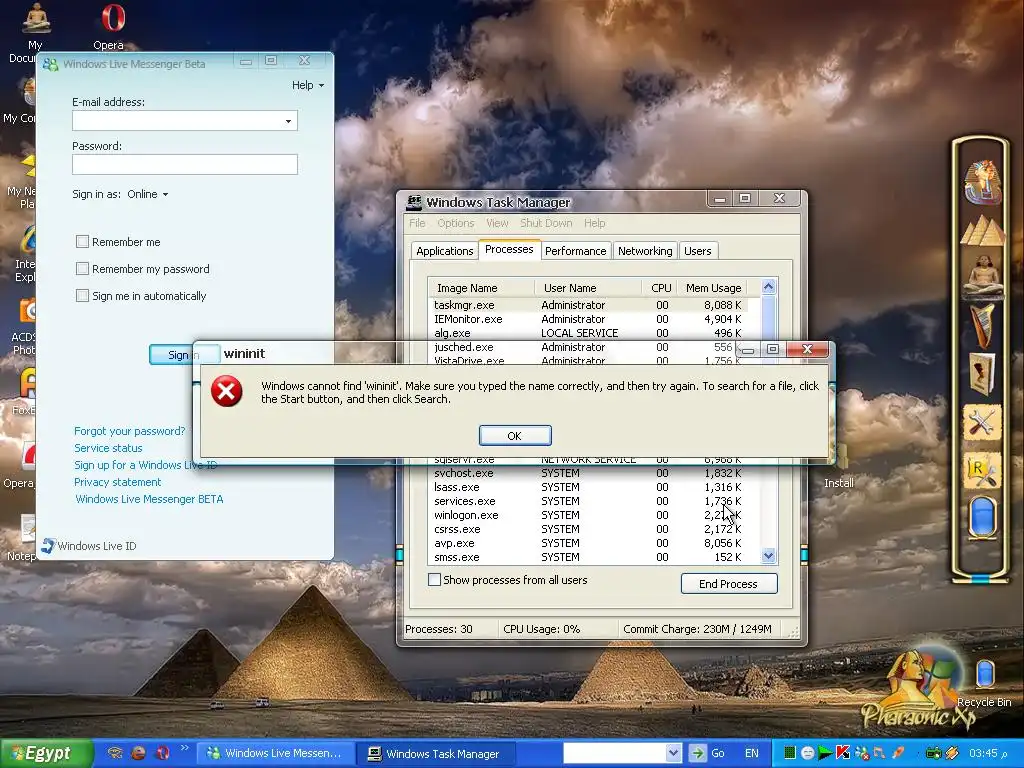This screenshot has height=768, width=1024.
Task: Open the Egypt start button
Action: click(x=46, y=753)
